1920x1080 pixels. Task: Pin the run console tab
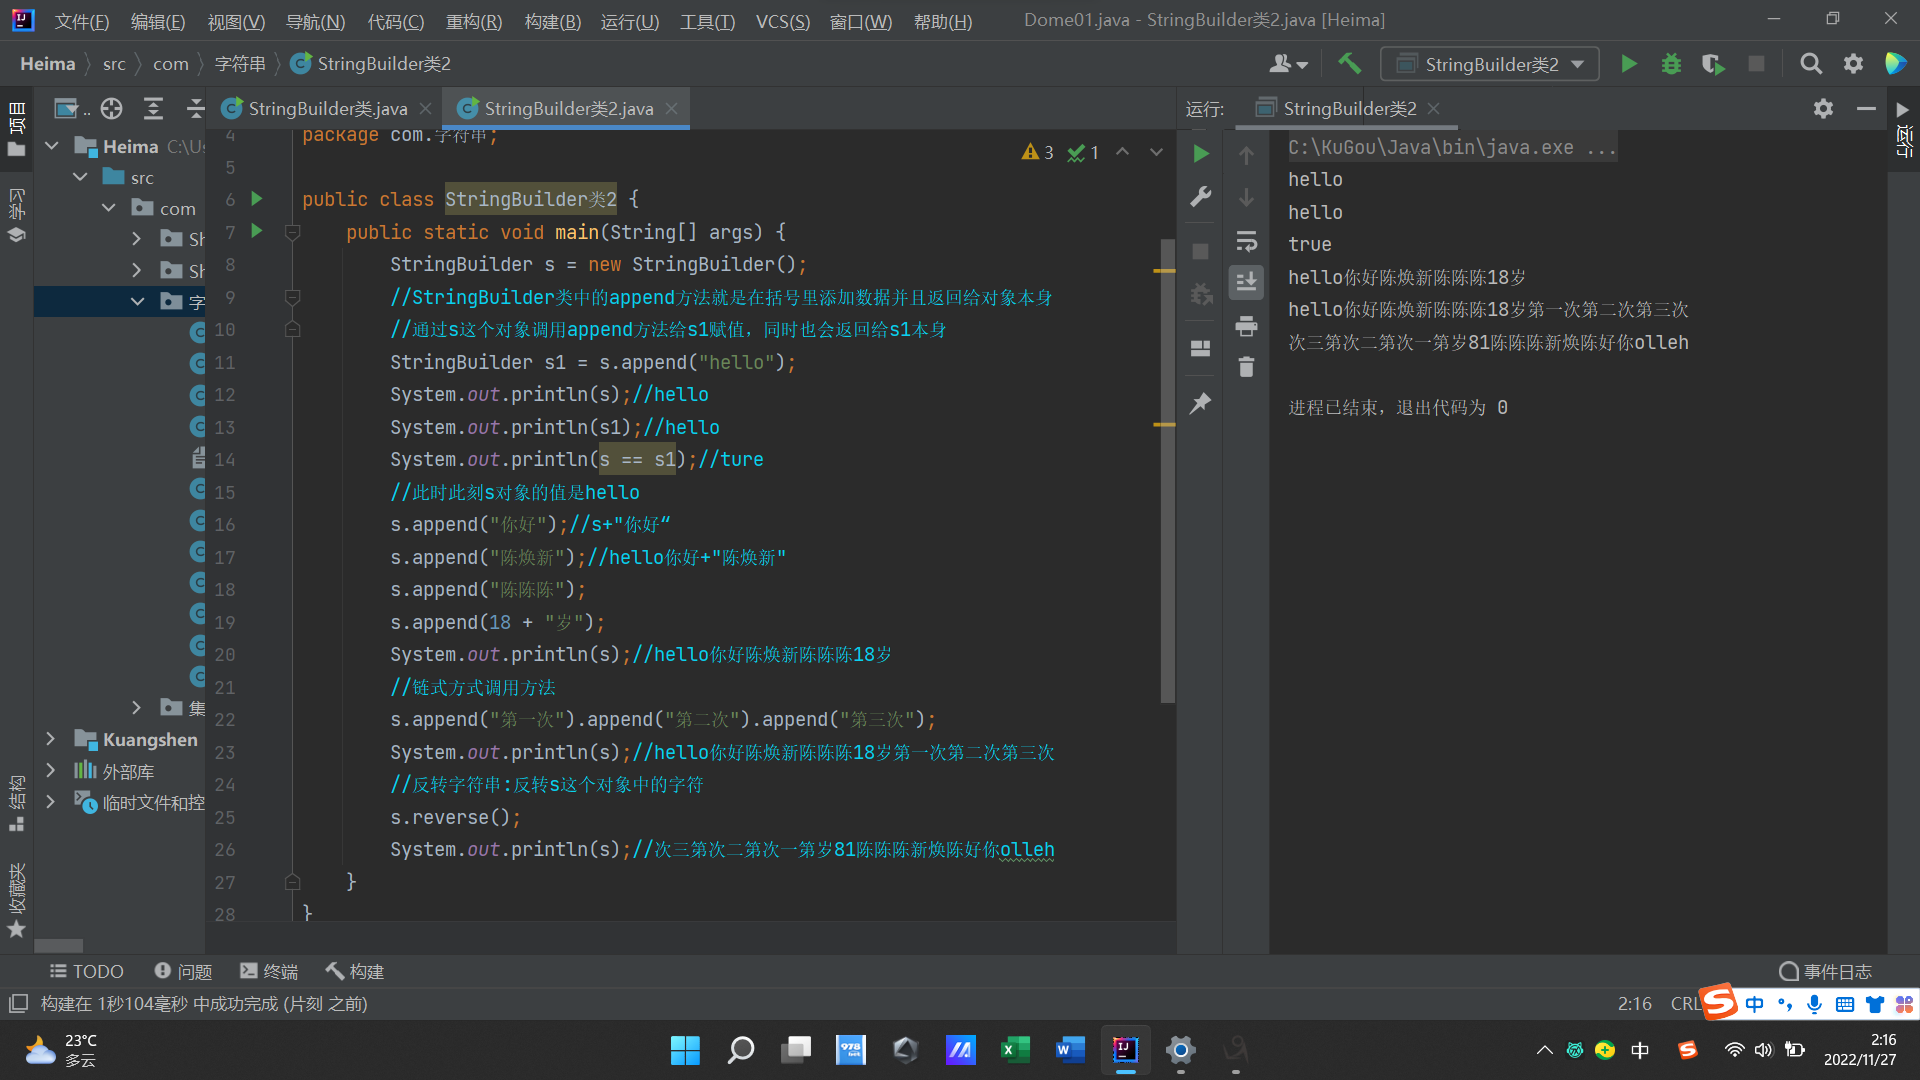(x=1200, y=403)
